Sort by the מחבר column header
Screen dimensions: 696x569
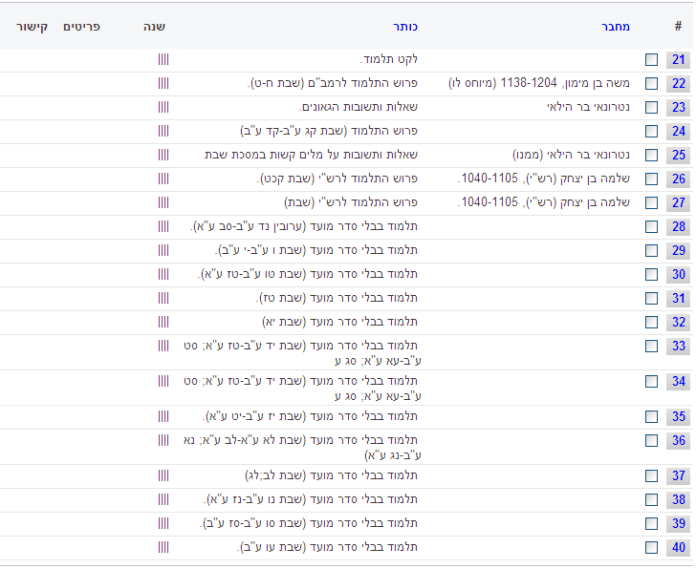tap(616, 26)
